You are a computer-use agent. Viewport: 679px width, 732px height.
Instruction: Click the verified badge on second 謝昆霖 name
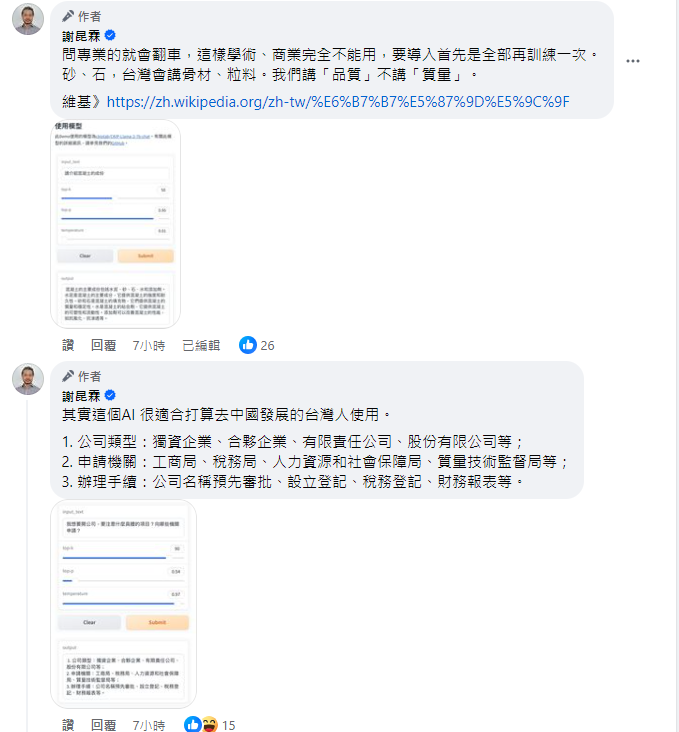click(x=110, y=395)
